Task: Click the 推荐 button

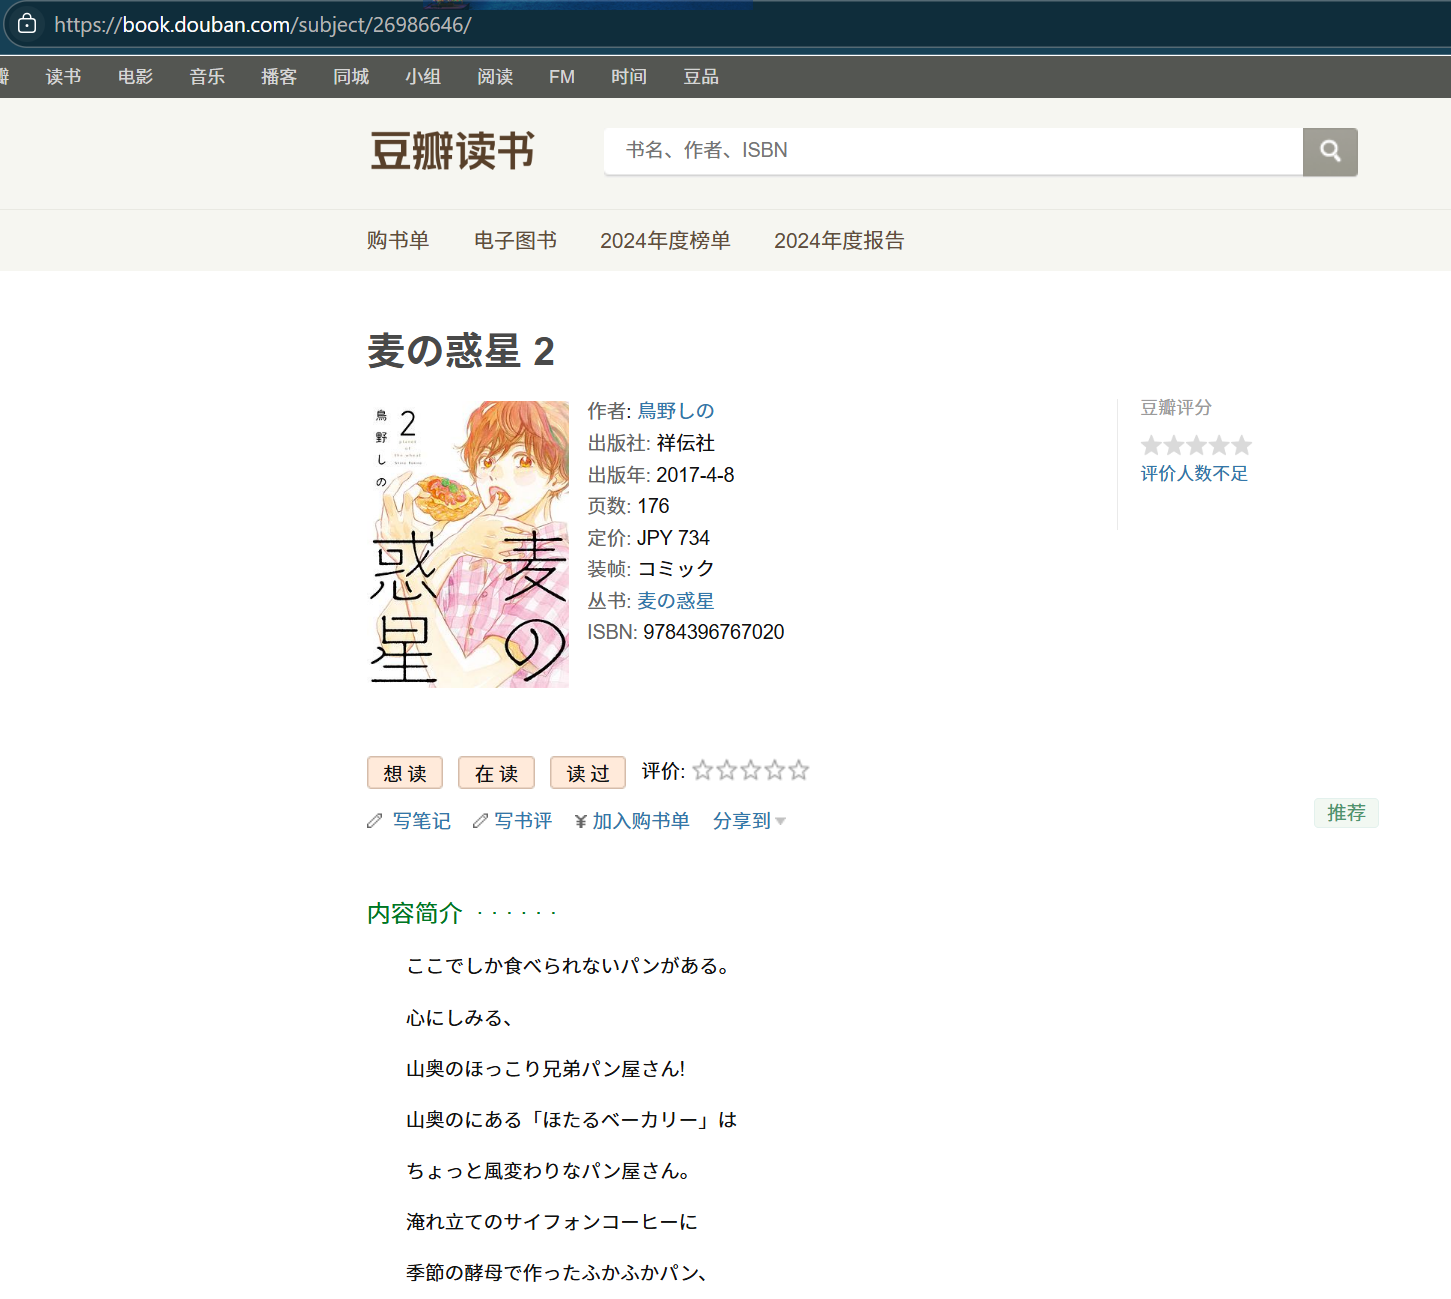Action: [1346, 813]
